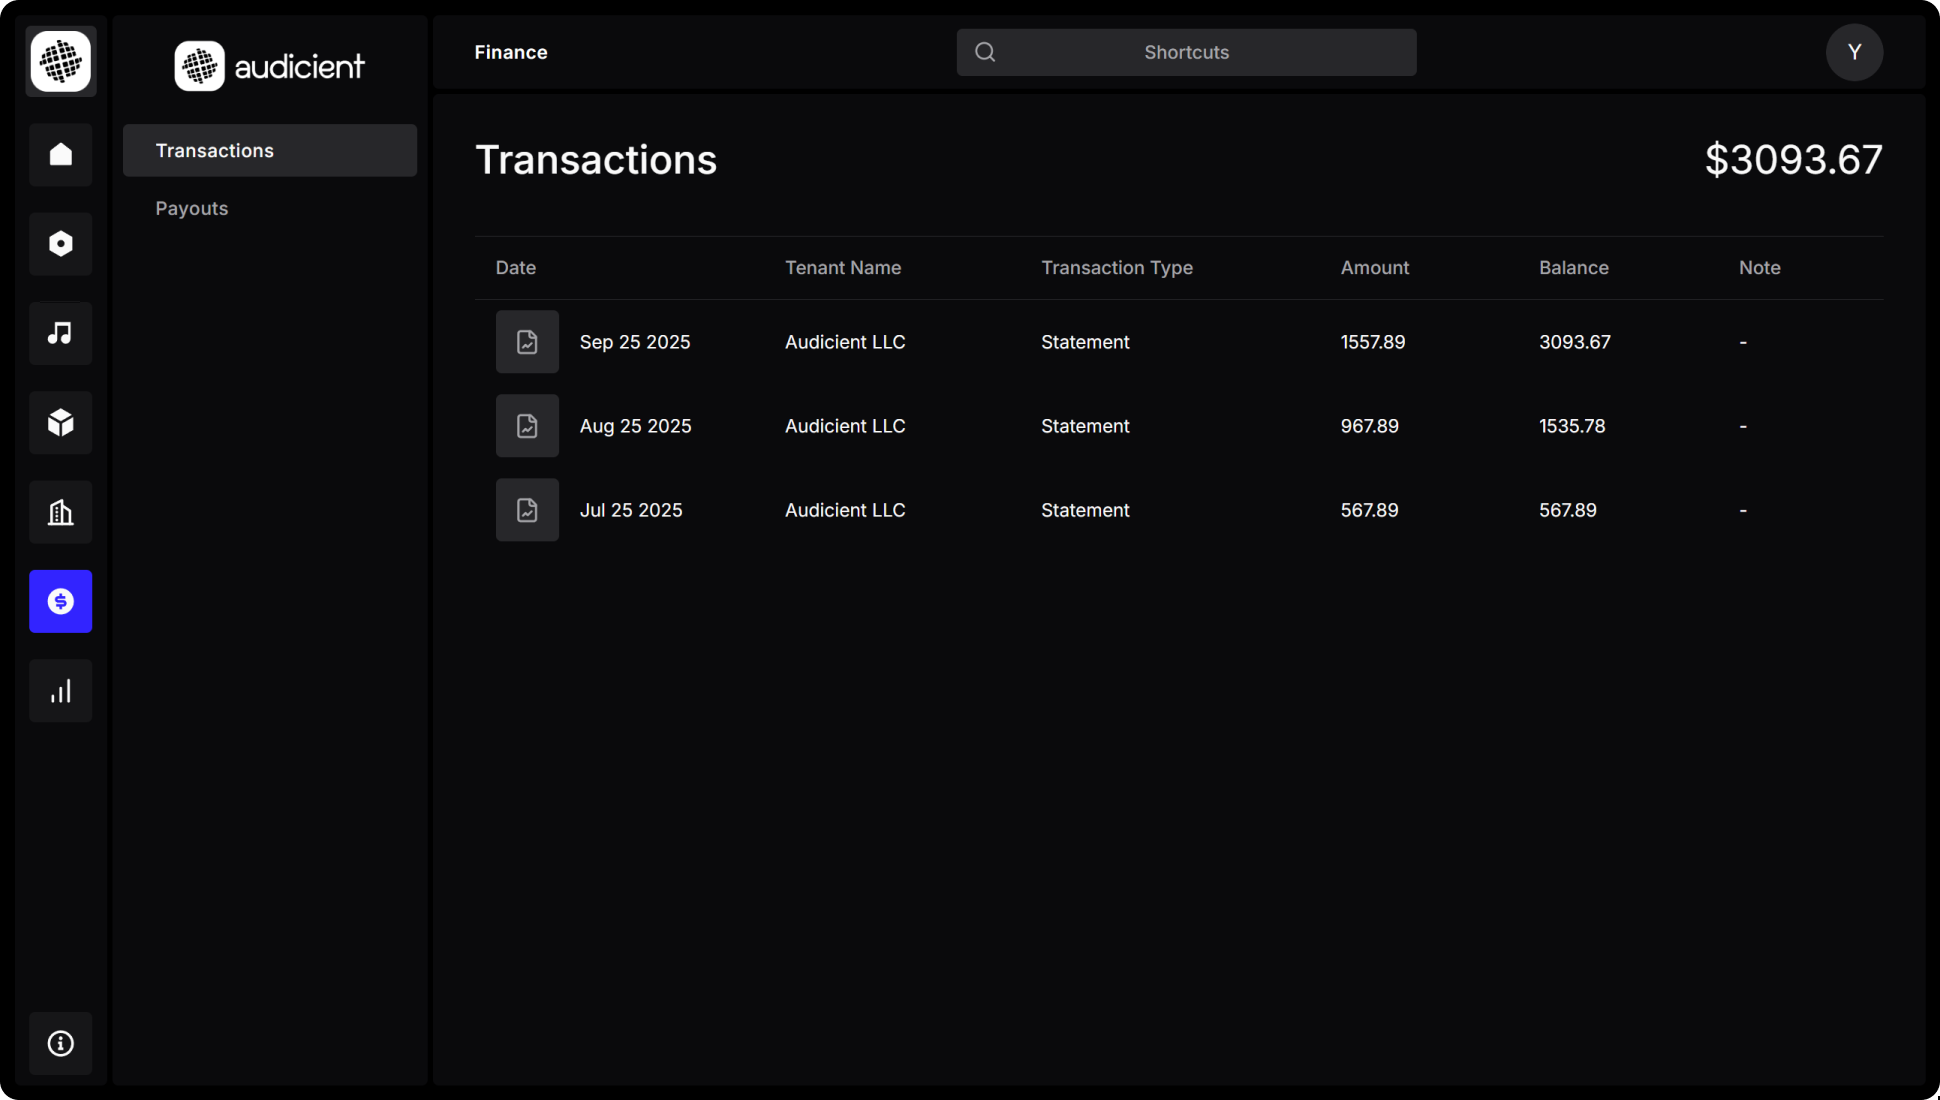Click the Finance breadcrumb label
Image resolution: width=1940 pixels, height=1100 pixels.
click(510, 52)
